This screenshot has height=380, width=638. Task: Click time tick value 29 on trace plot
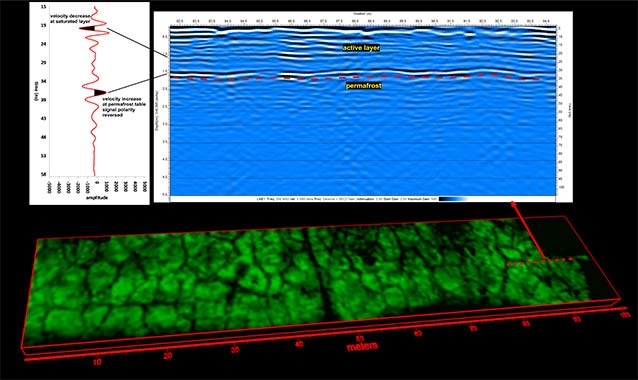click(x=43, y=63)
